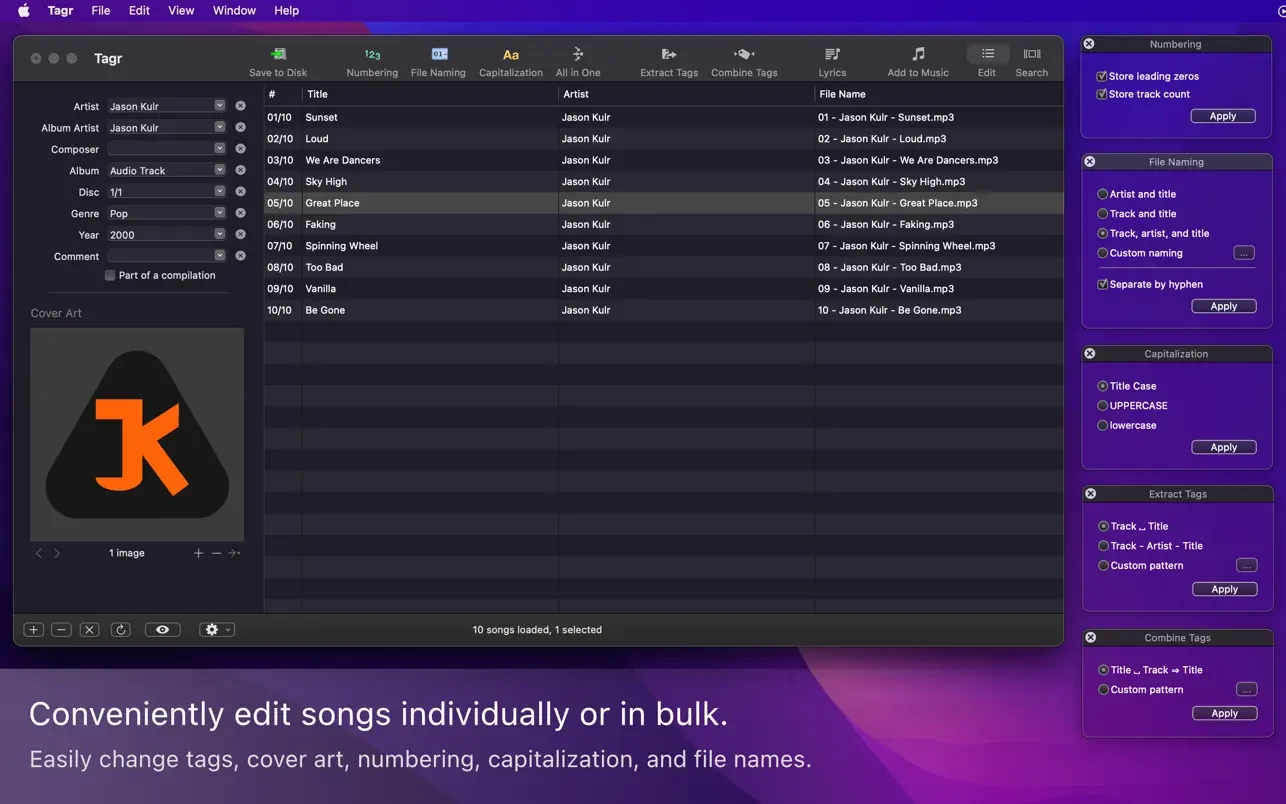Screen dimensions: 1286x804
Task: Switch to Search mode in the toolbar
Action: (1031, 58)
